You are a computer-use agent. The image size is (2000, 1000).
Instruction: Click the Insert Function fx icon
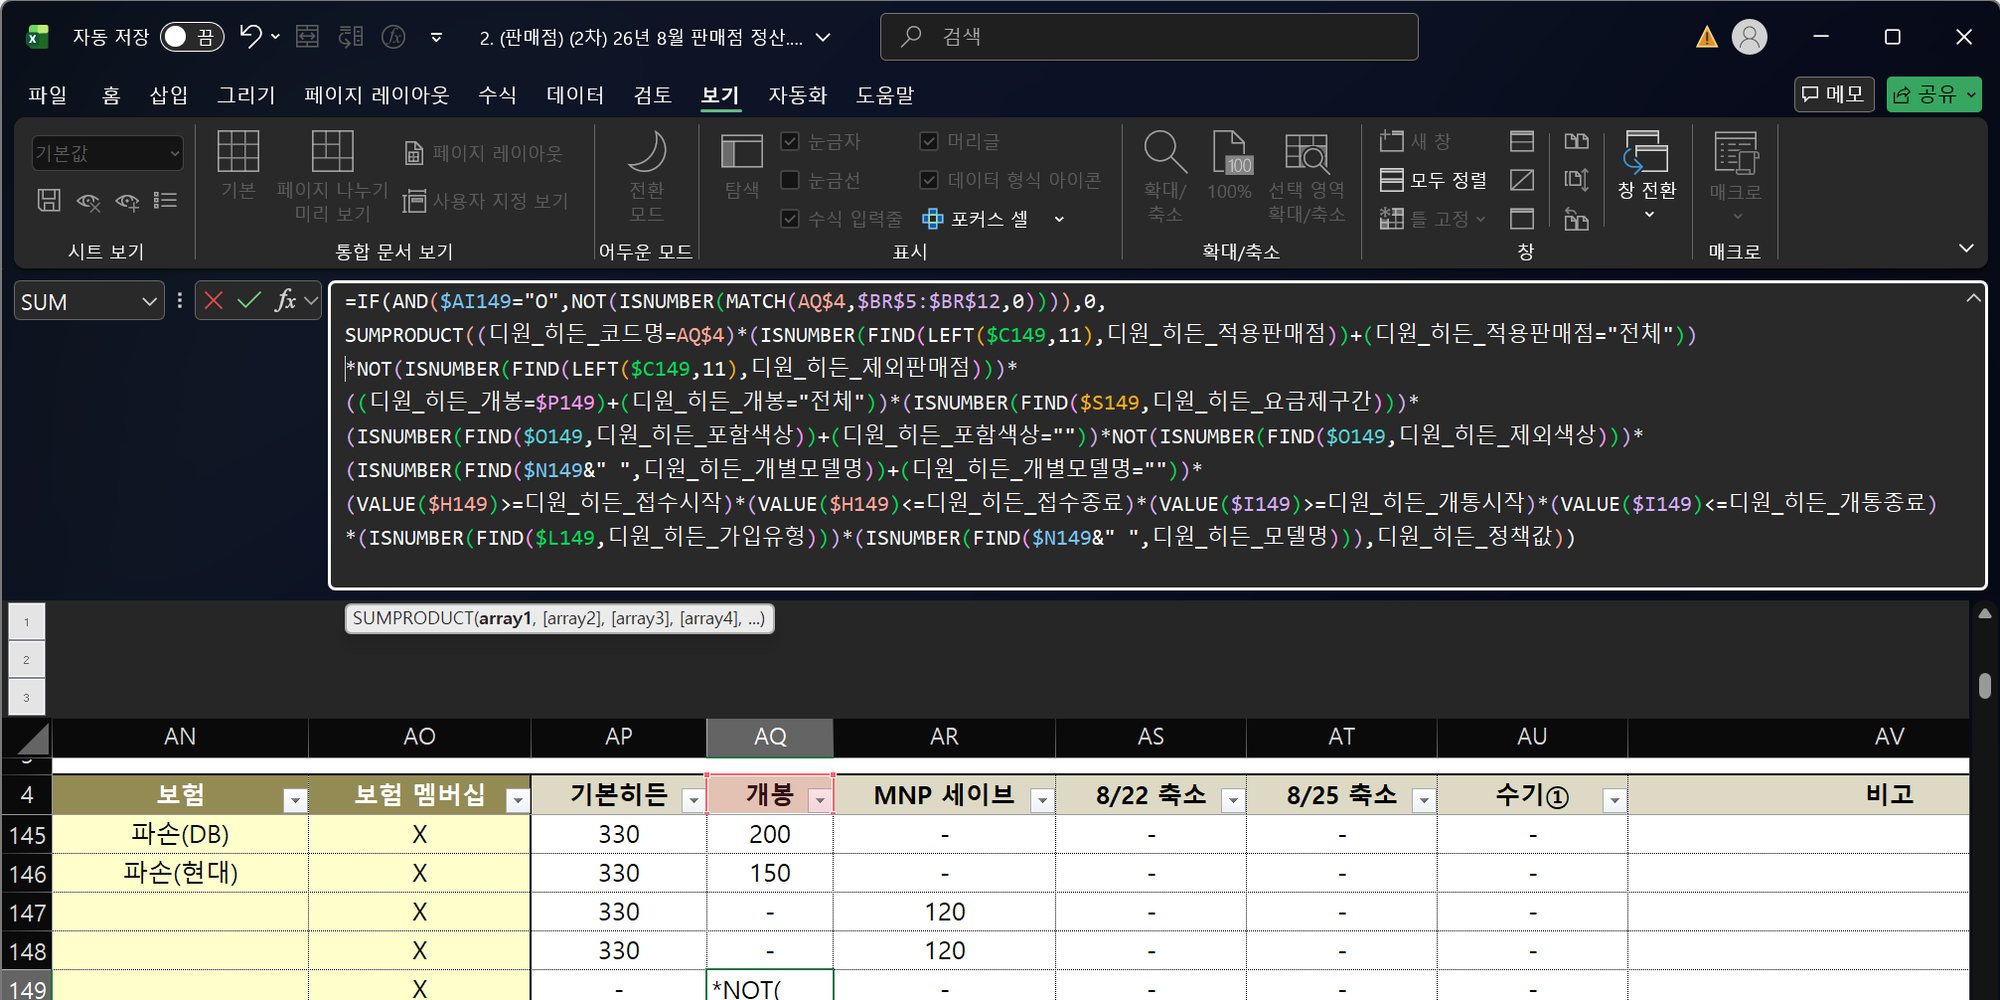285,300
